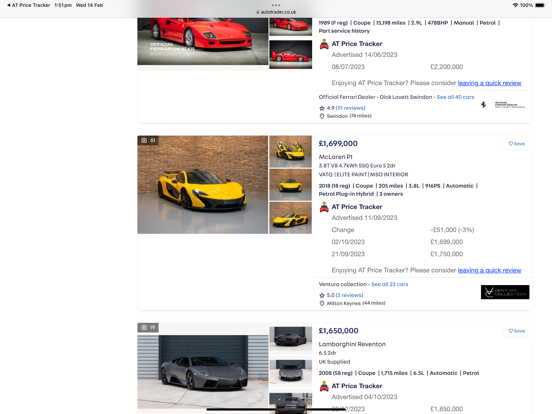The image size is (552, 414).
Task: Tap the battery indicator icon
Action: tap(540, 5)
